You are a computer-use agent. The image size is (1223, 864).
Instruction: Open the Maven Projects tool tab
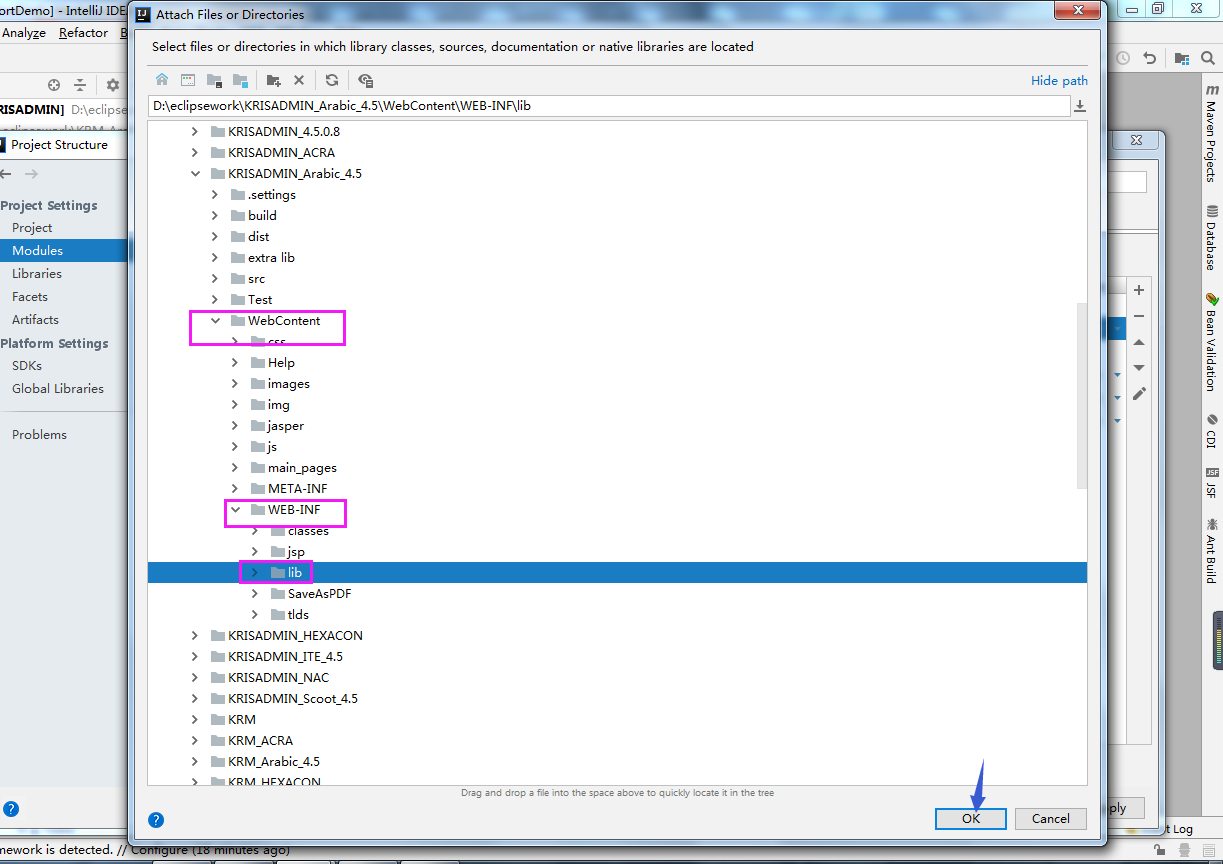1211,133
